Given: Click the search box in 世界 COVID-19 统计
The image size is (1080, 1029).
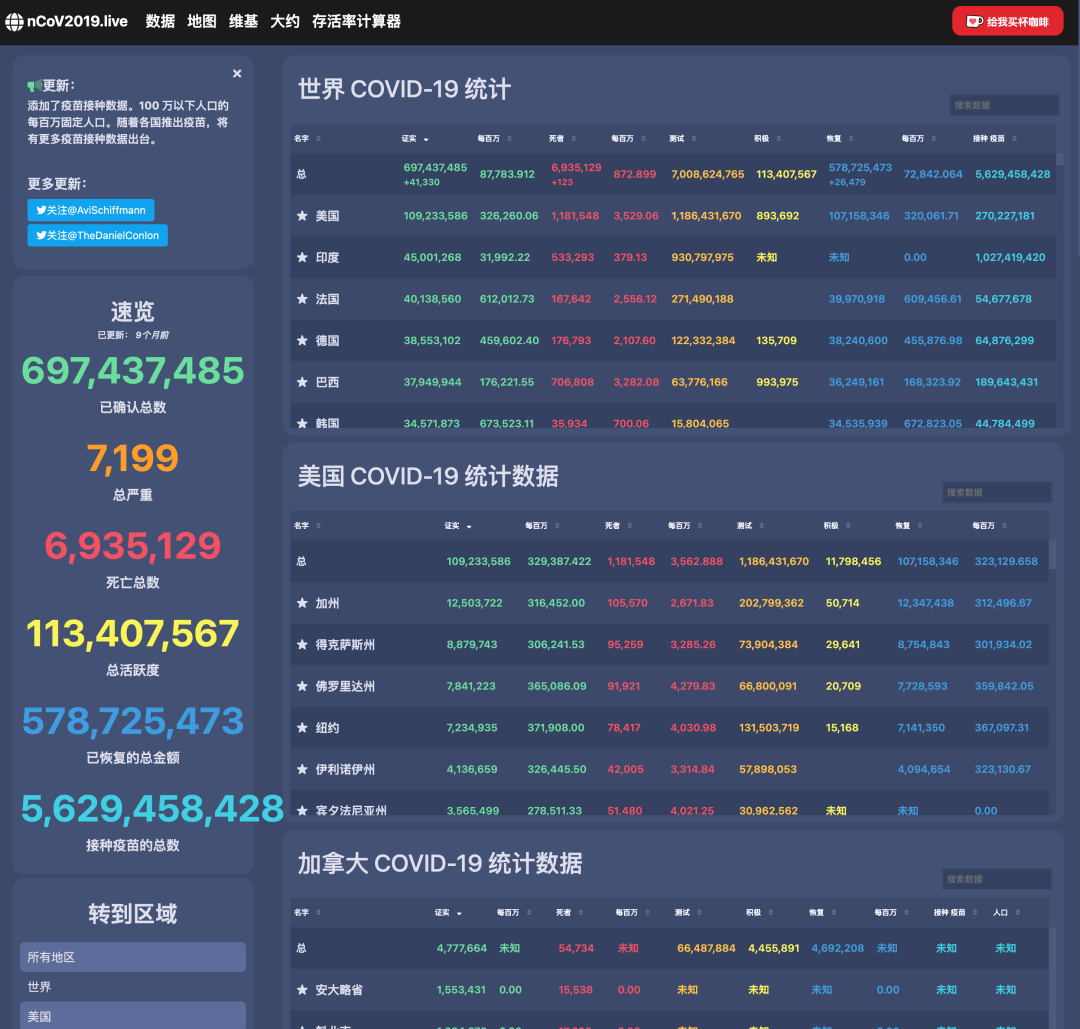Looking at the screenshot, I should point(1003,105).
